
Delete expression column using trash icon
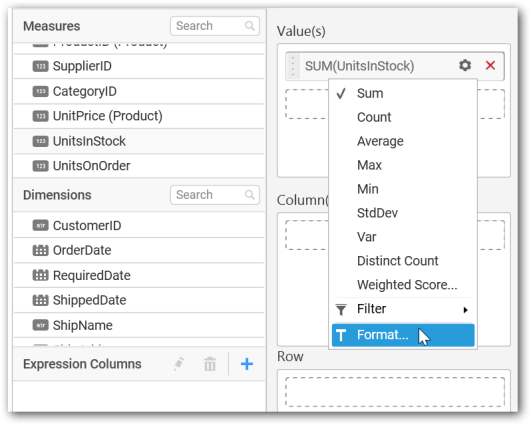(210, 364)
